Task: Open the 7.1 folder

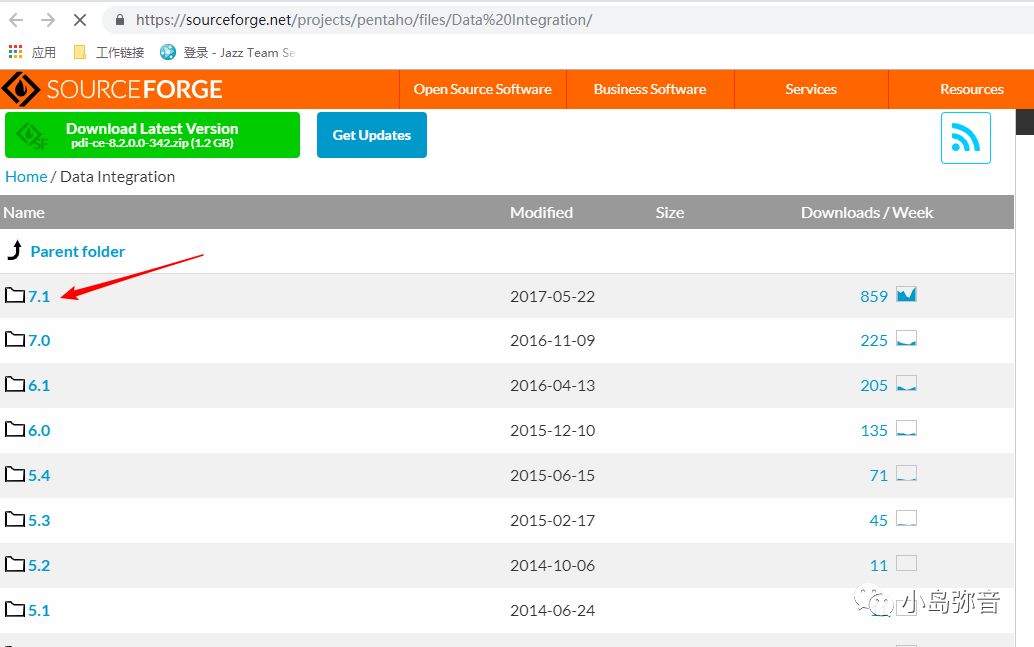Action: pos(39,296)
